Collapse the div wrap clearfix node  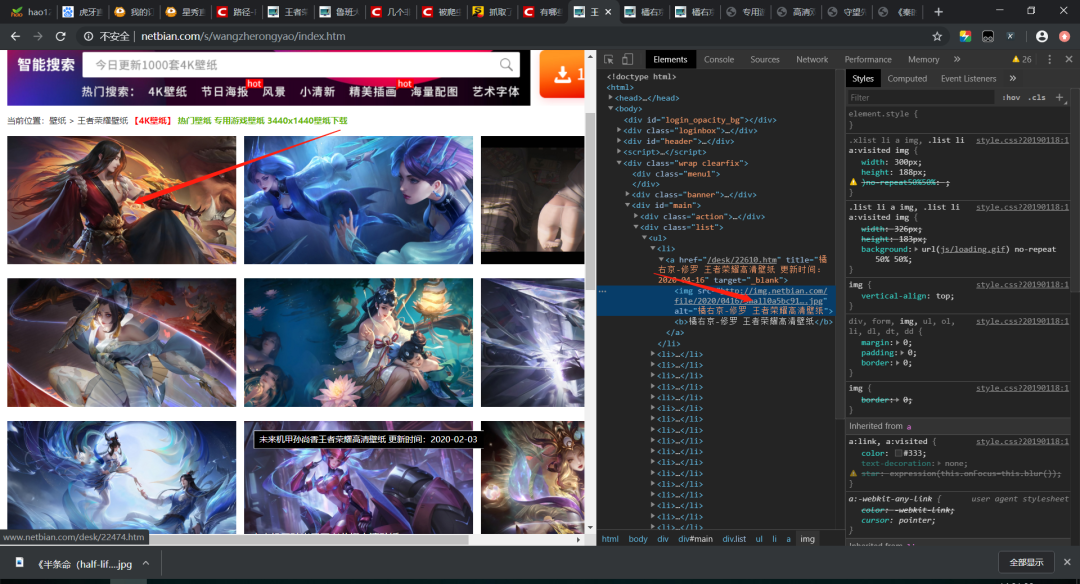(619, 163)
